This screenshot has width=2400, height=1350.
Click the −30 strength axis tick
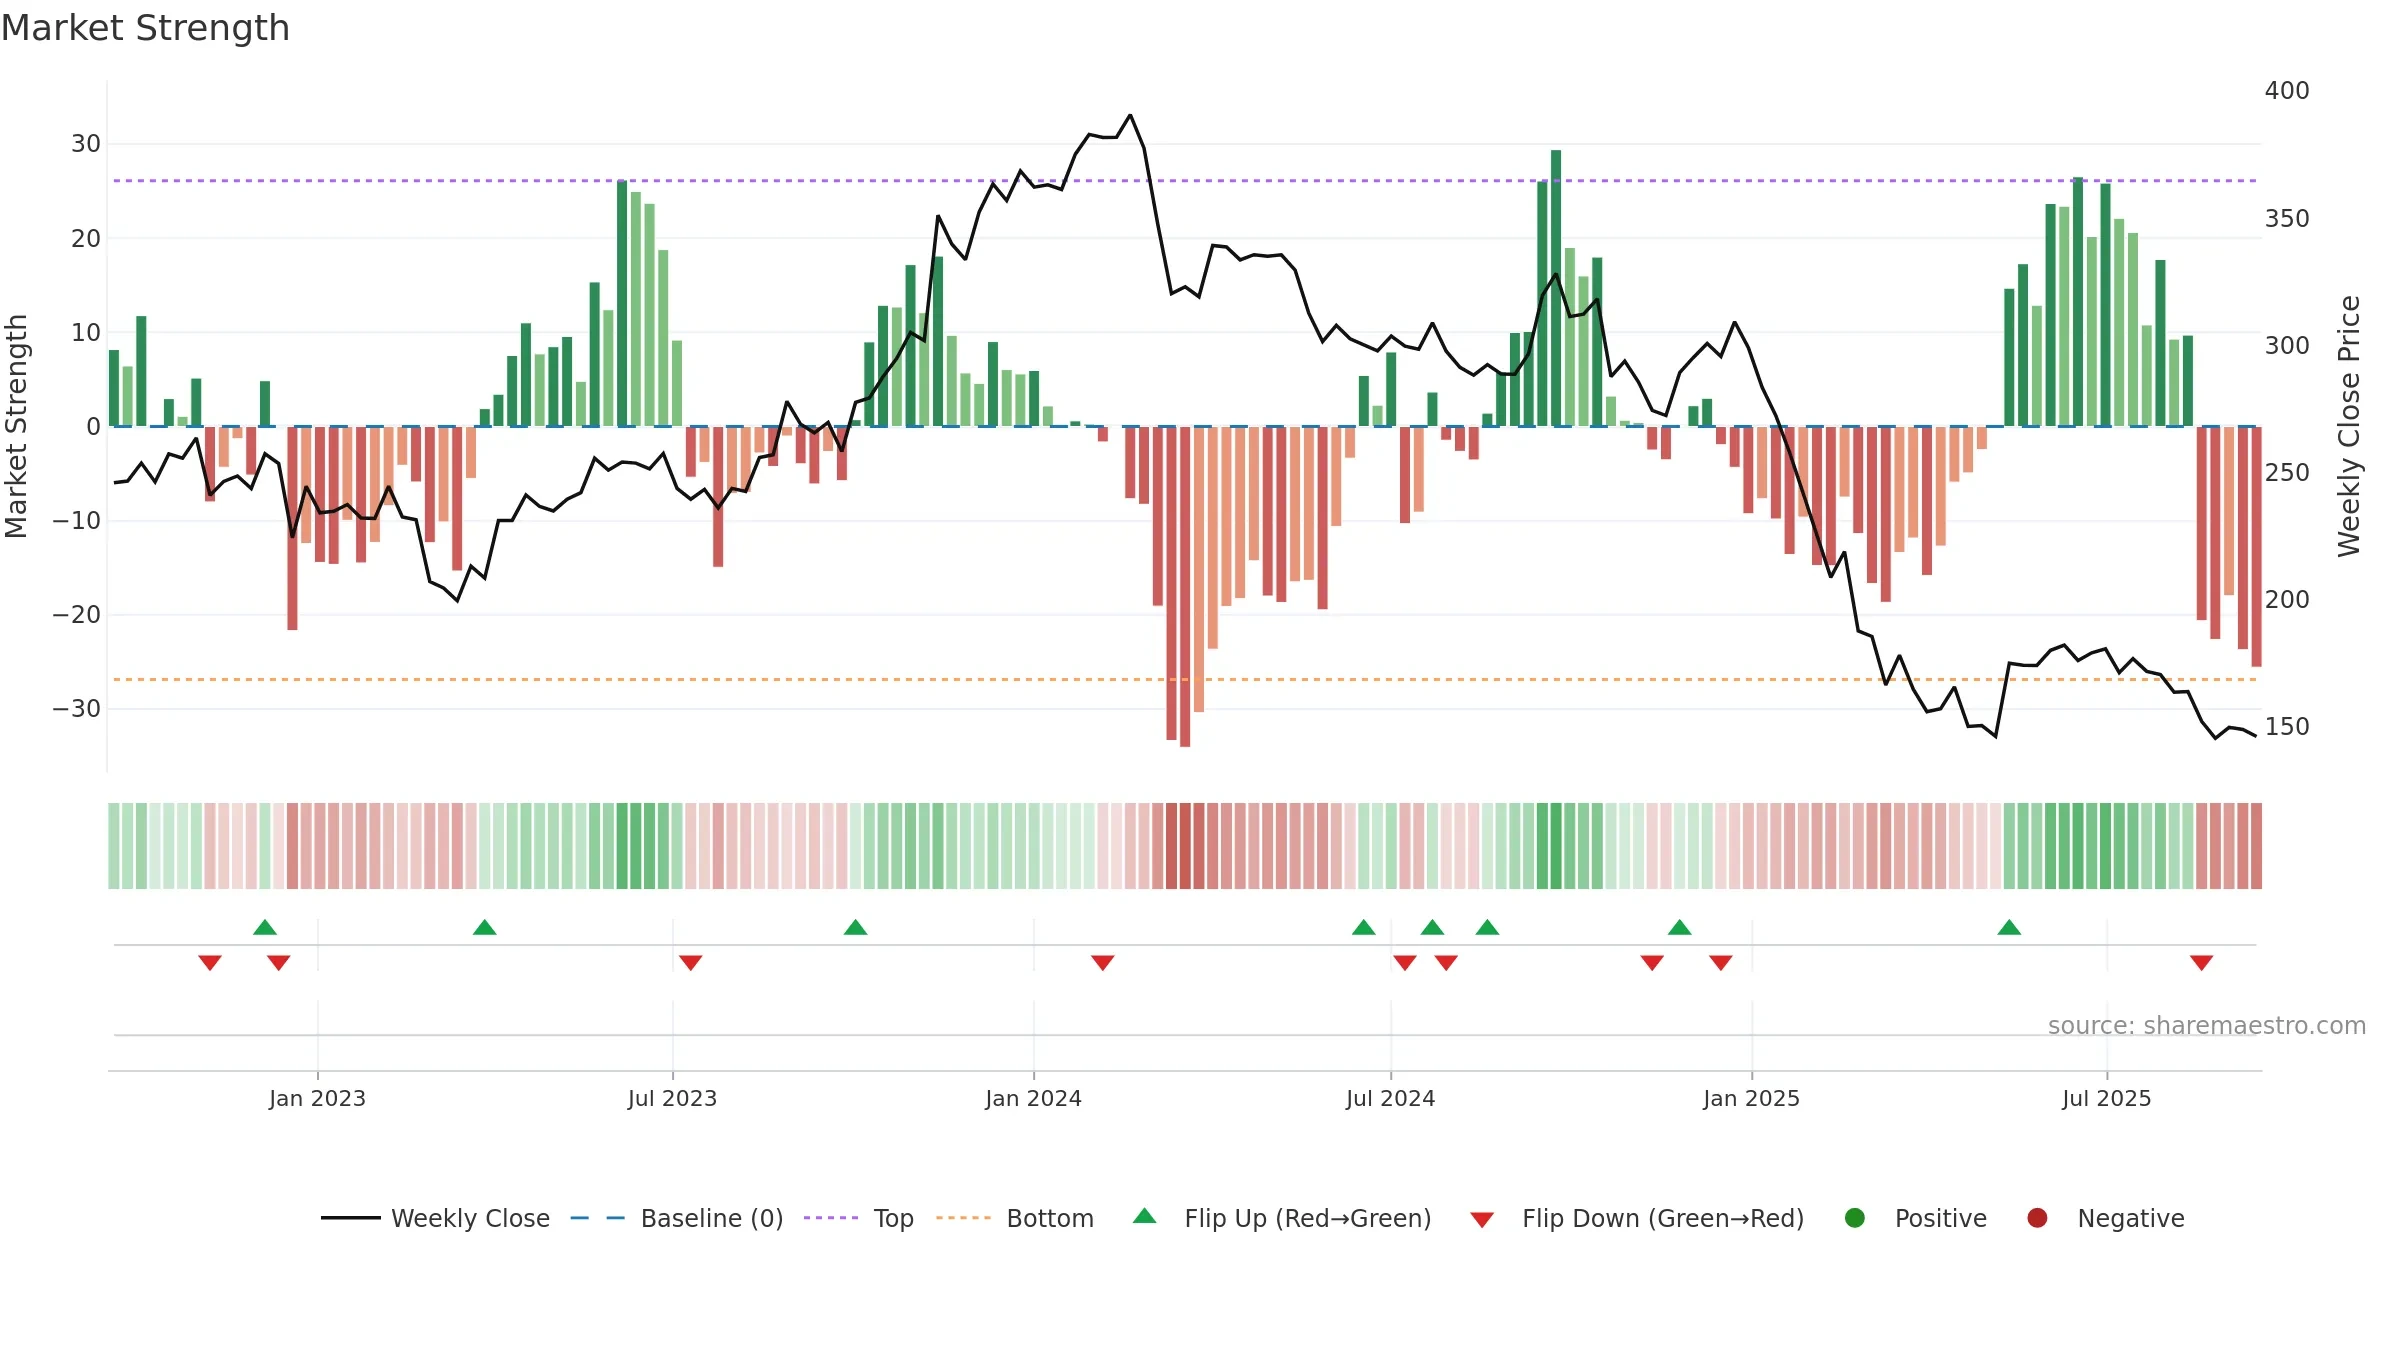(77, 709)
